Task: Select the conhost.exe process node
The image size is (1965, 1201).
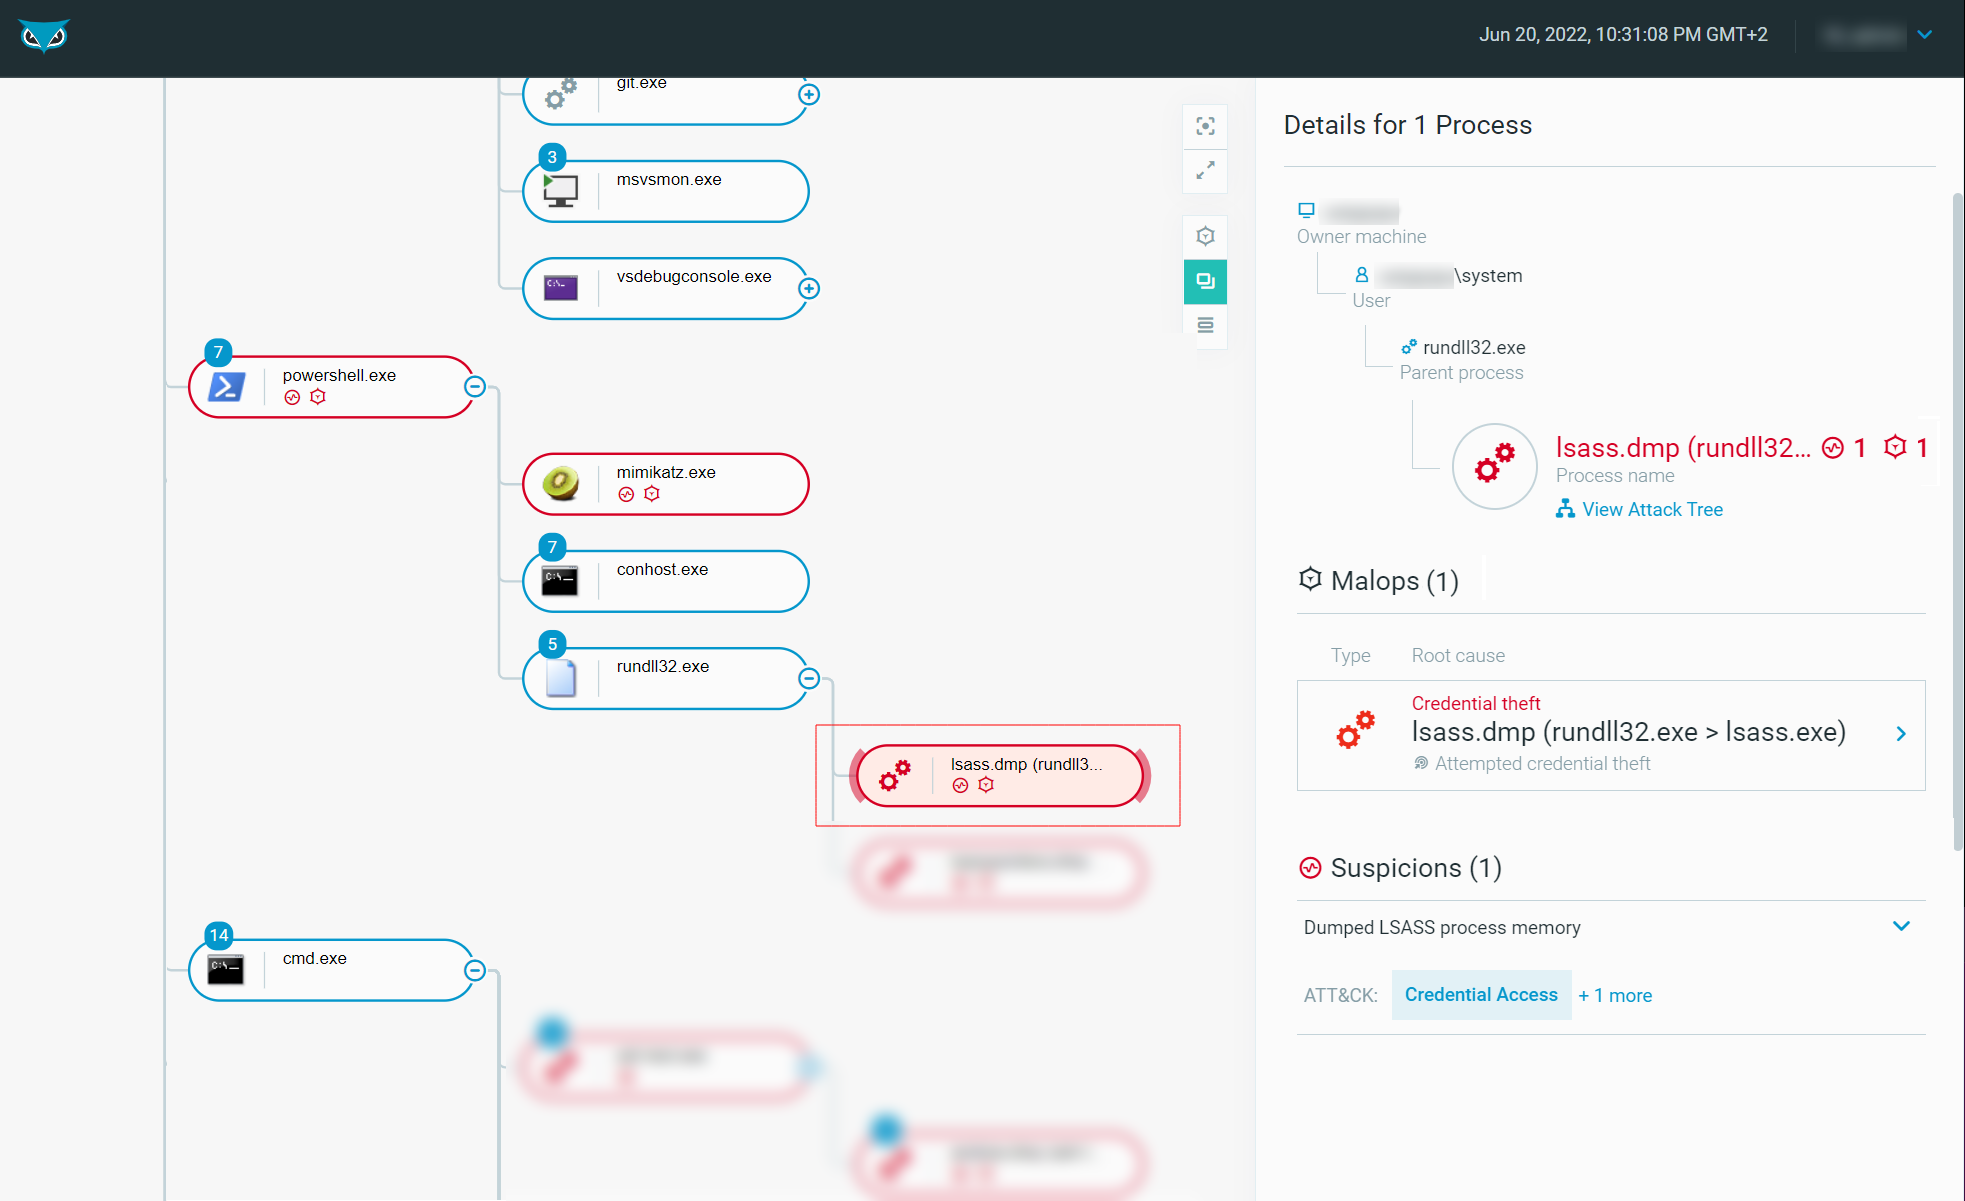Action: (666, 581)
